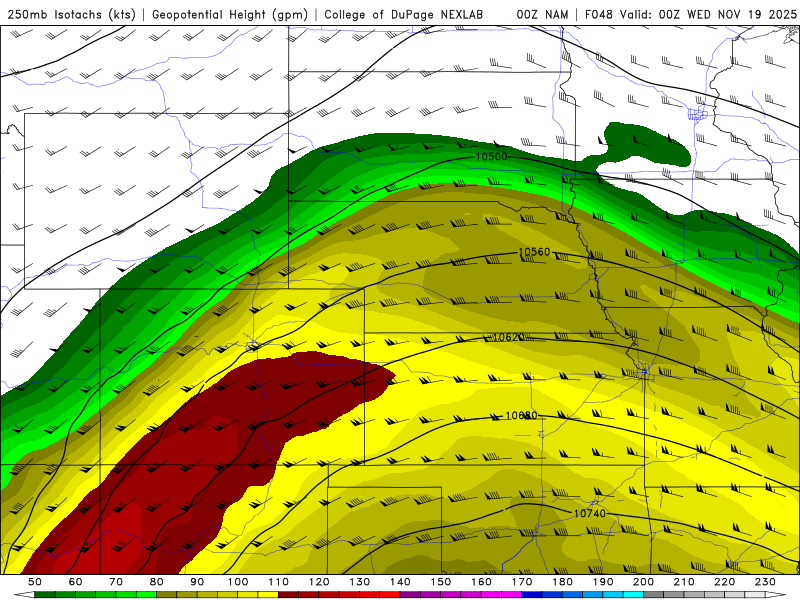Click the 130 label on the color scale
Screen dimensions: 800x600
(x=360, y=582)
